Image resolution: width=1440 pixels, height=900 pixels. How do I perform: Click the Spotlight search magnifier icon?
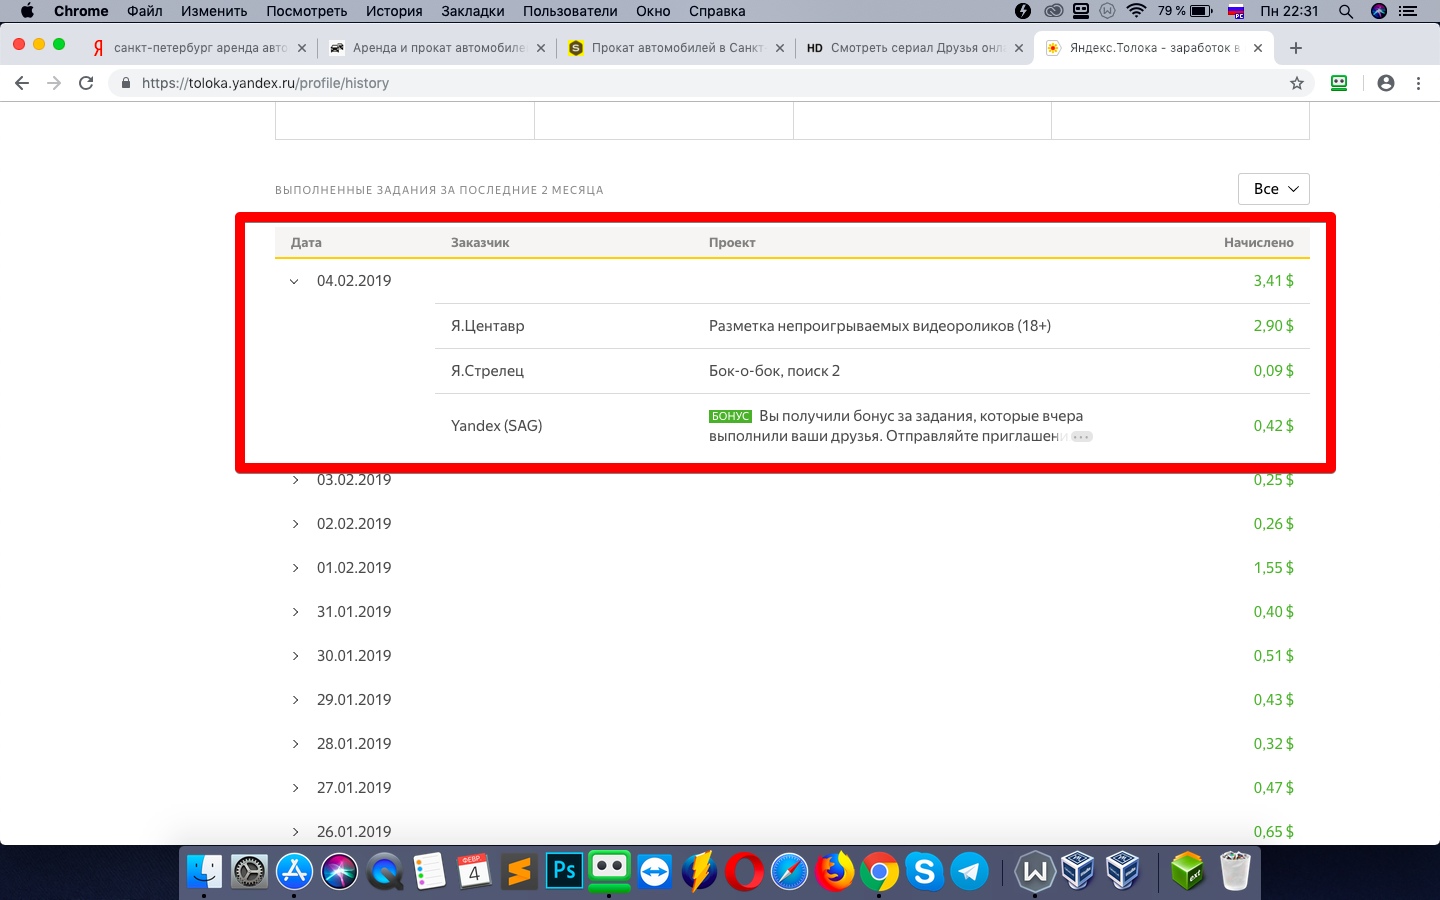click(1346, 11)
